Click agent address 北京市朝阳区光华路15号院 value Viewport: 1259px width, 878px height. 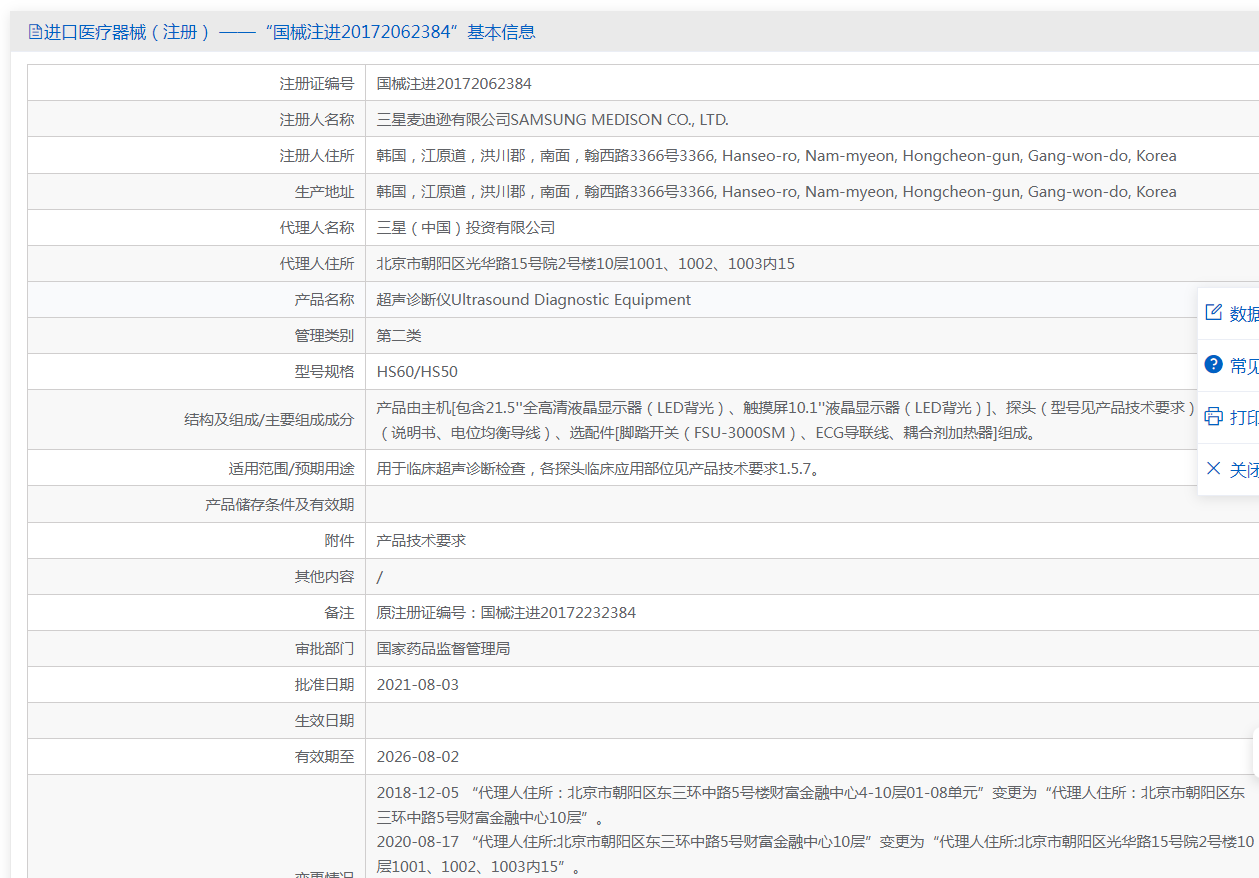coord(585,264)
